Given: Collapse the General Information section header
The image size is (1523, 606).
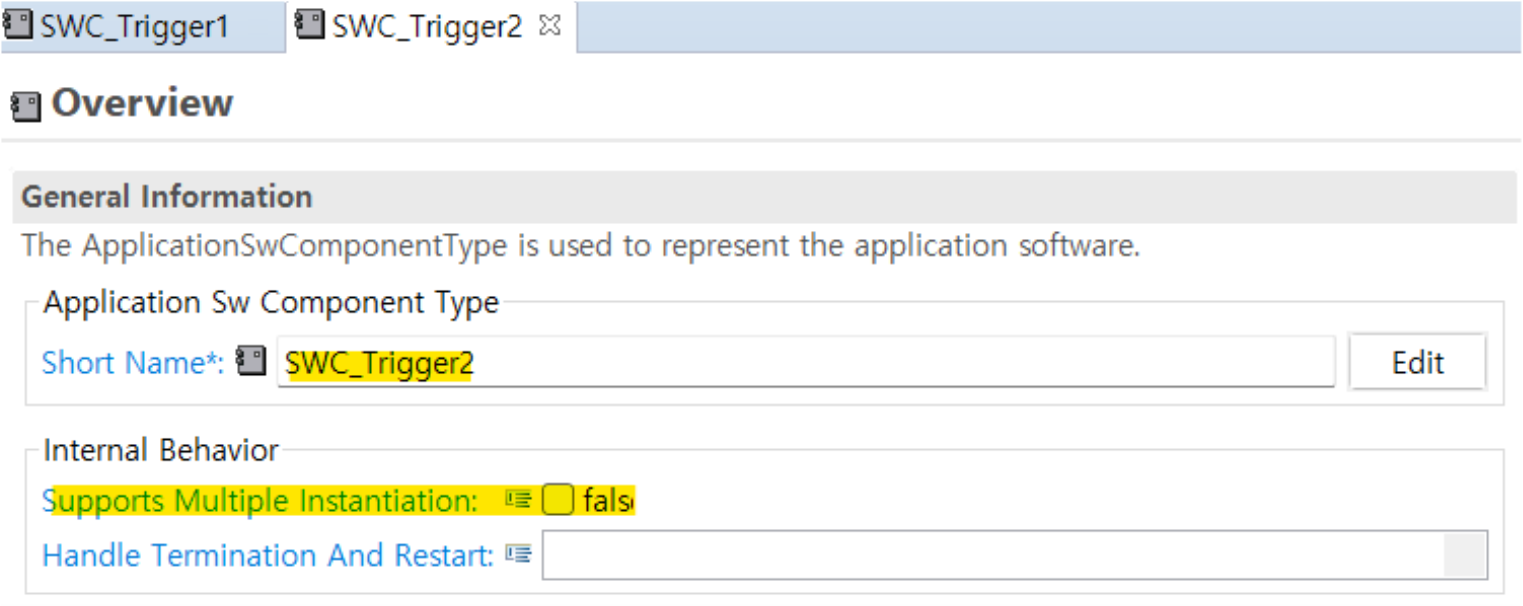Looking at the screenshot, I should pyautogui.click(x=166, y=197).
